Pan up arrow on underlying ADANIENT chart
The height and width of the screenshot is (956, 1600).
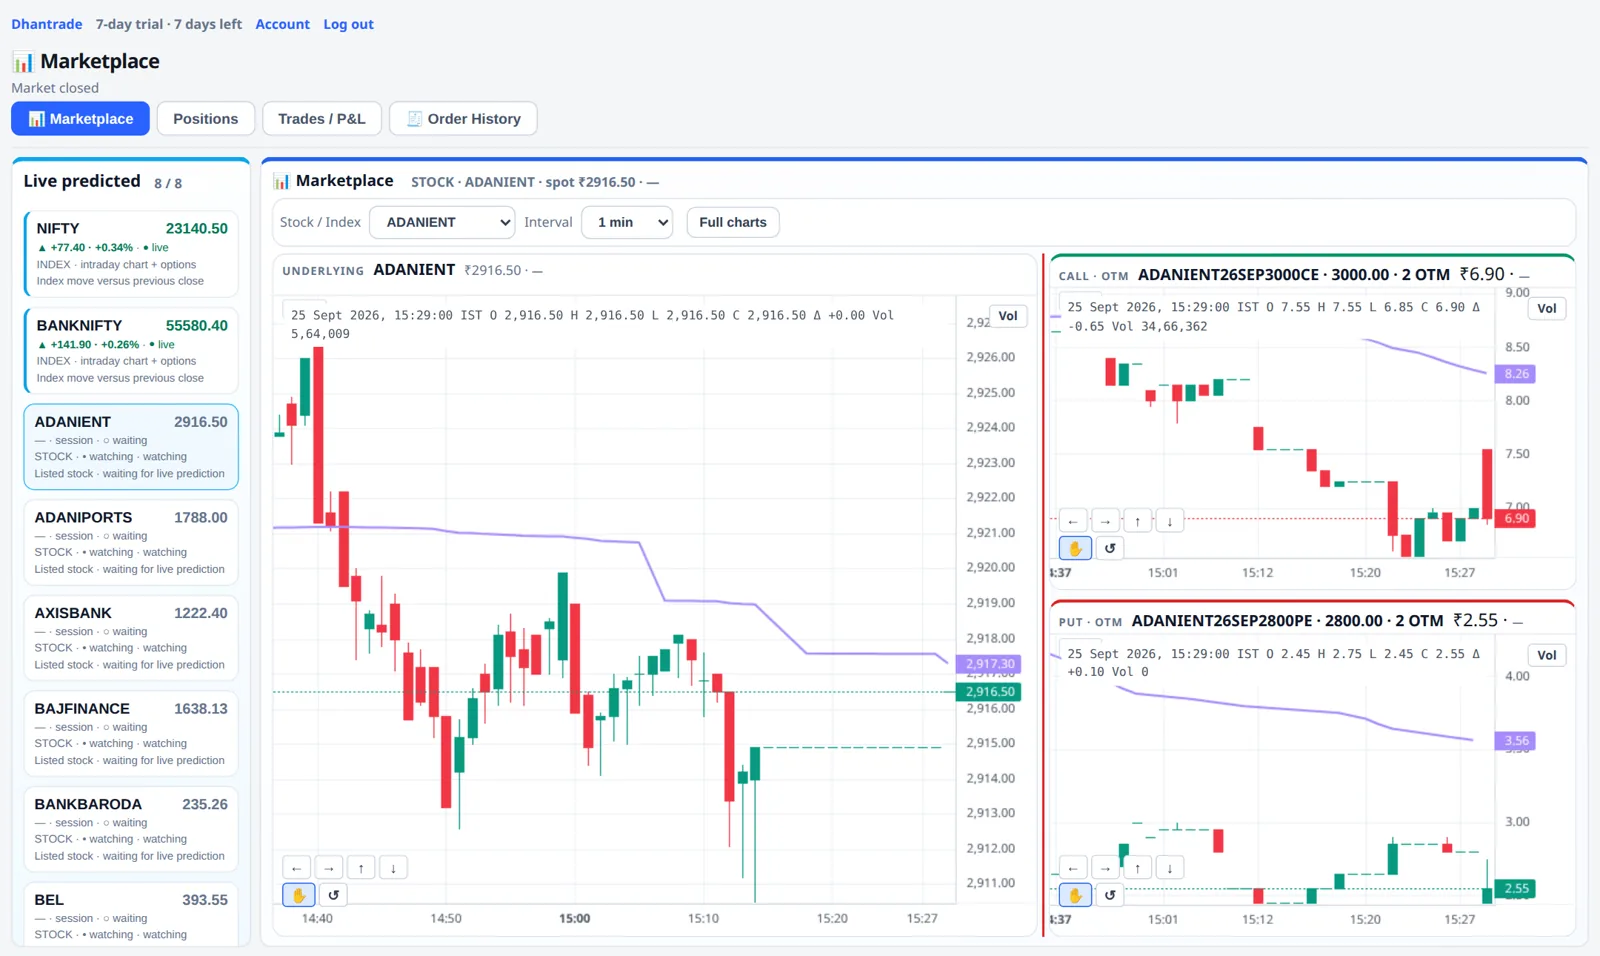361,868
